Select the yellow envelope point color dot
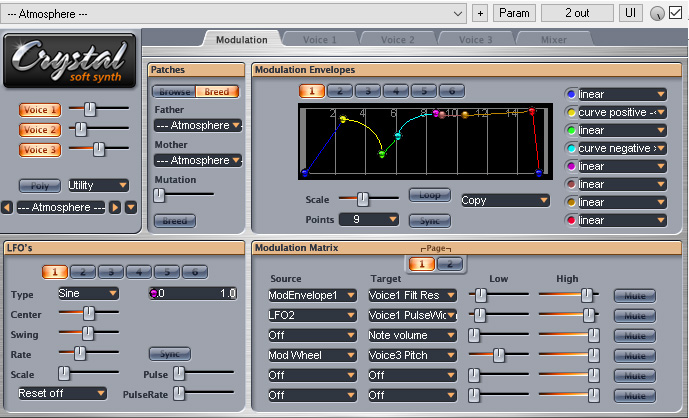The height and width of the screenshot is (418, 689). [x=571, y=112]
